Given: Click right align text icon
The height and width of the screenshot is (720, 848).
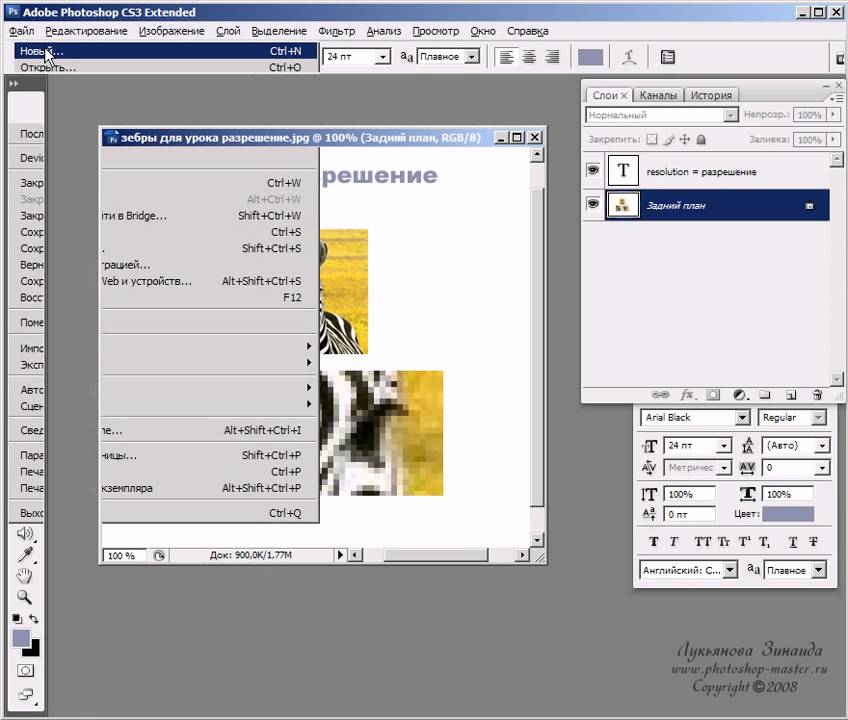Looking at the screenshot, I should [x=552, y=57].
